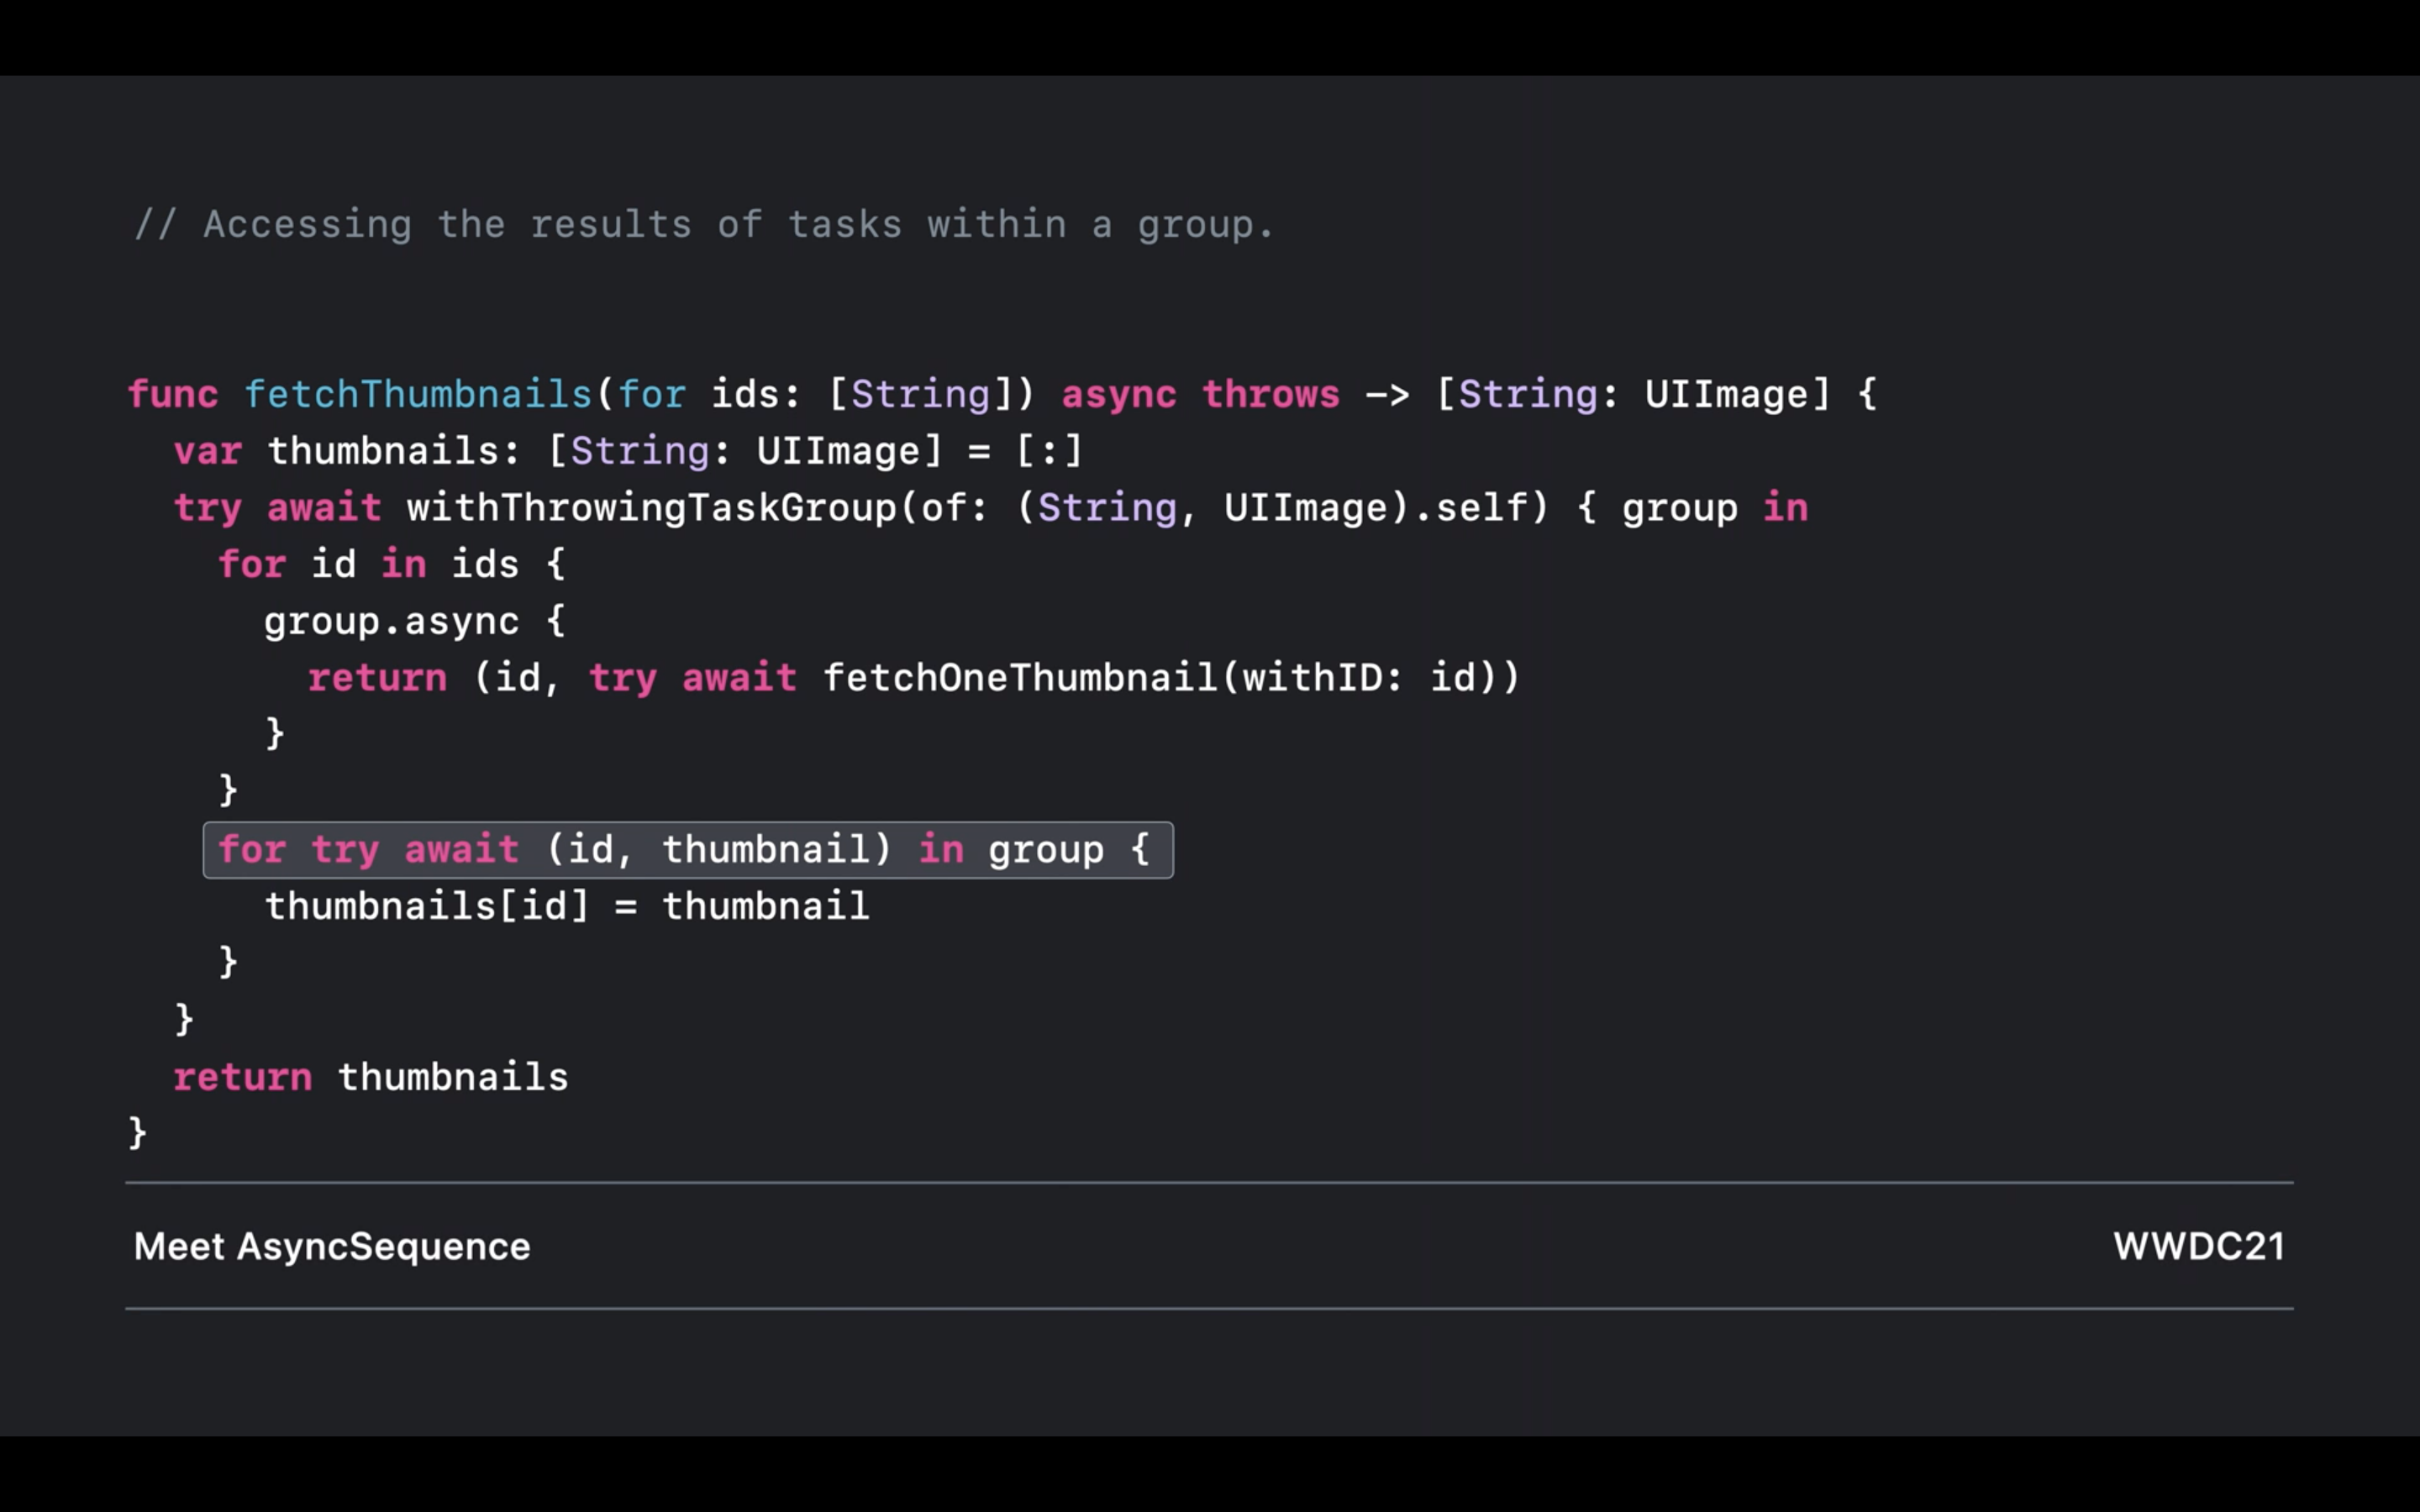Click the function name "fetchThumbnails"
This screenshot has height=1512, width=2420.
[x=419, y=394]
